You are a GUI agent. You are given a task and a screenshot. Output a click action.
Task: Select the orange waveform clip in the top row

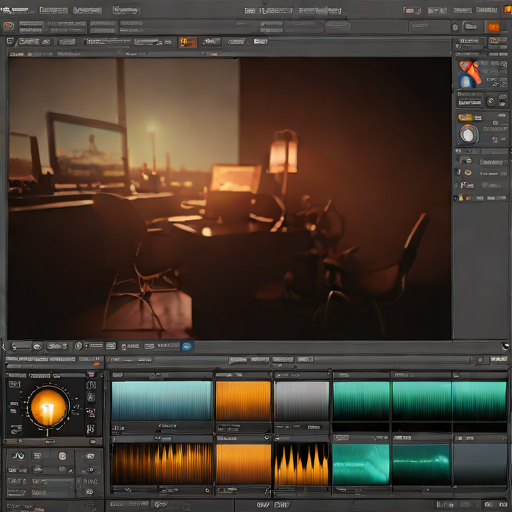[x=243, y=401]
